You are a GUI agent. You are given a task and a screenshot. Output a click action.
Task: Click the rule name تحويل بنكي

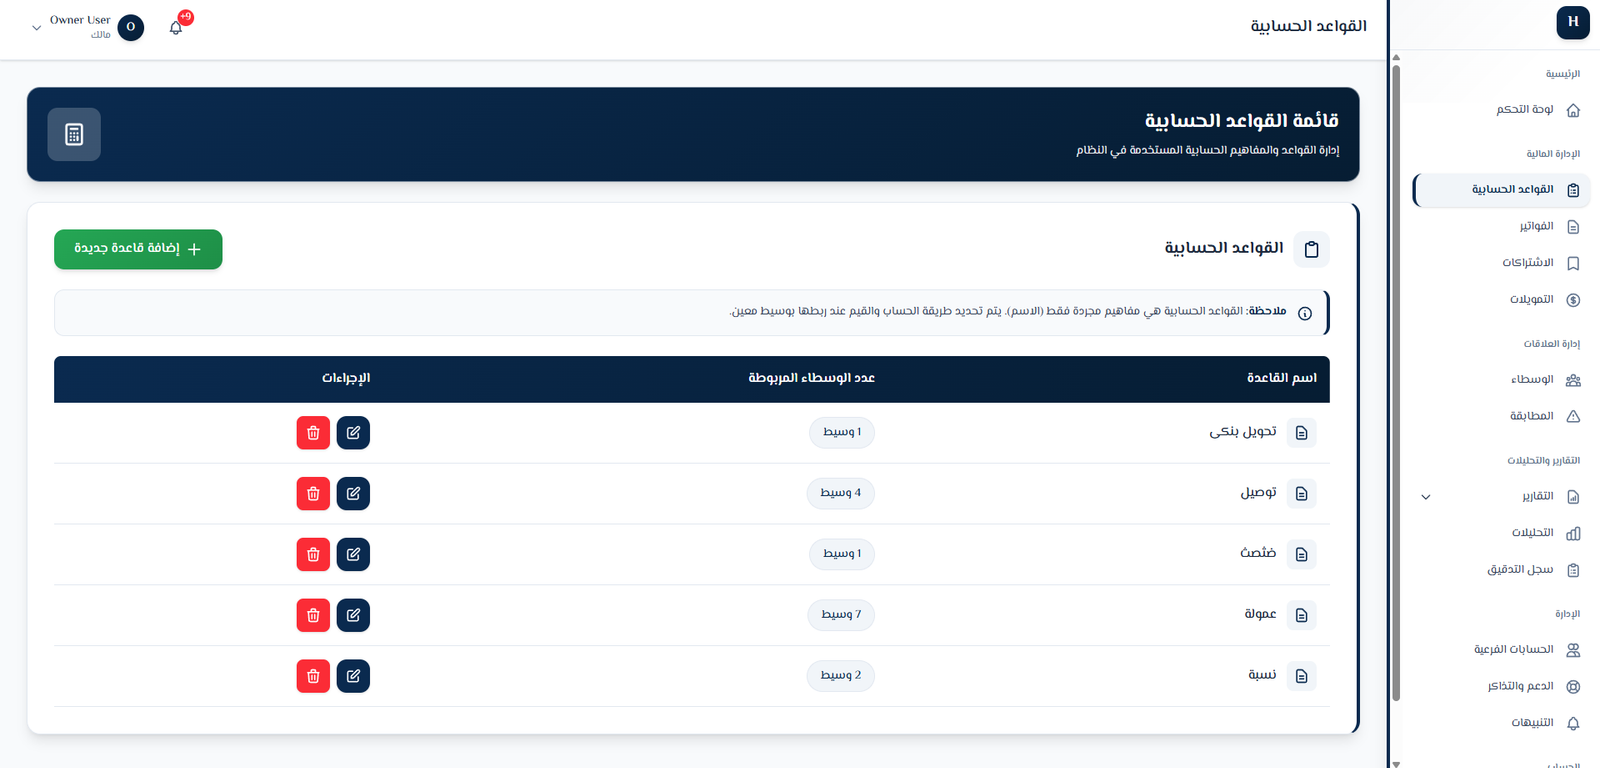[1243, 432]
